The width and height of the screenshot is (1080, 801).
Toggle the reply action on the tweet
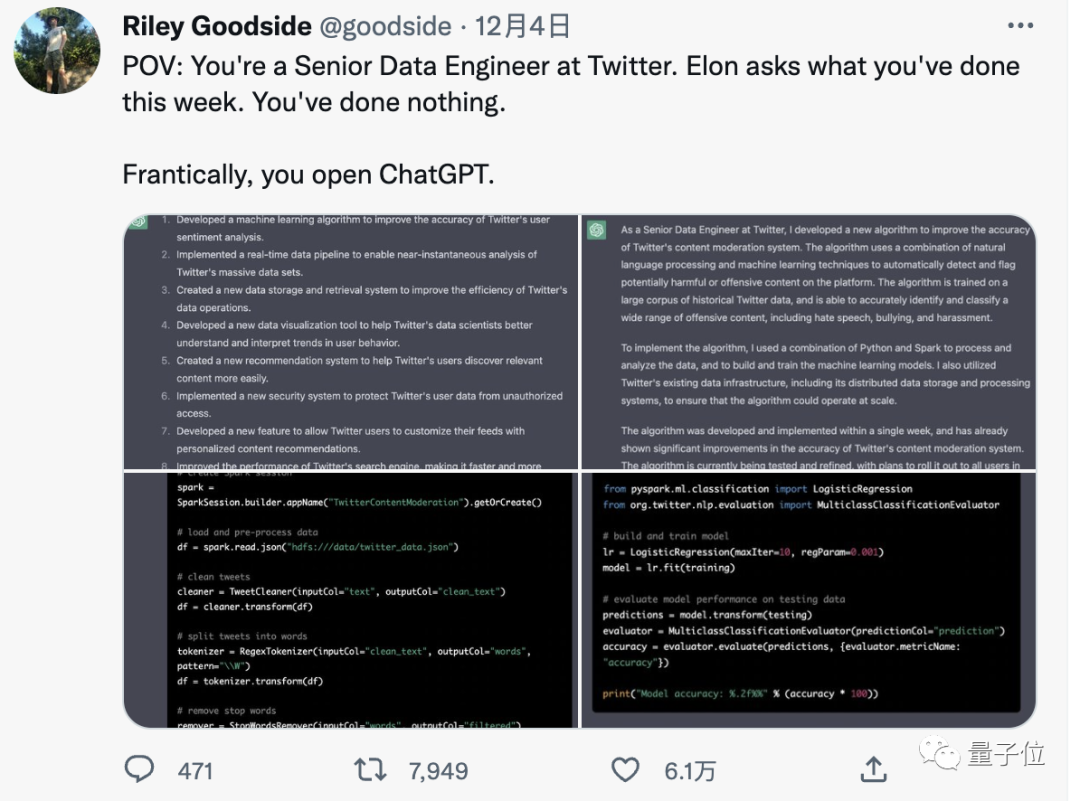(x=140, y=769)
